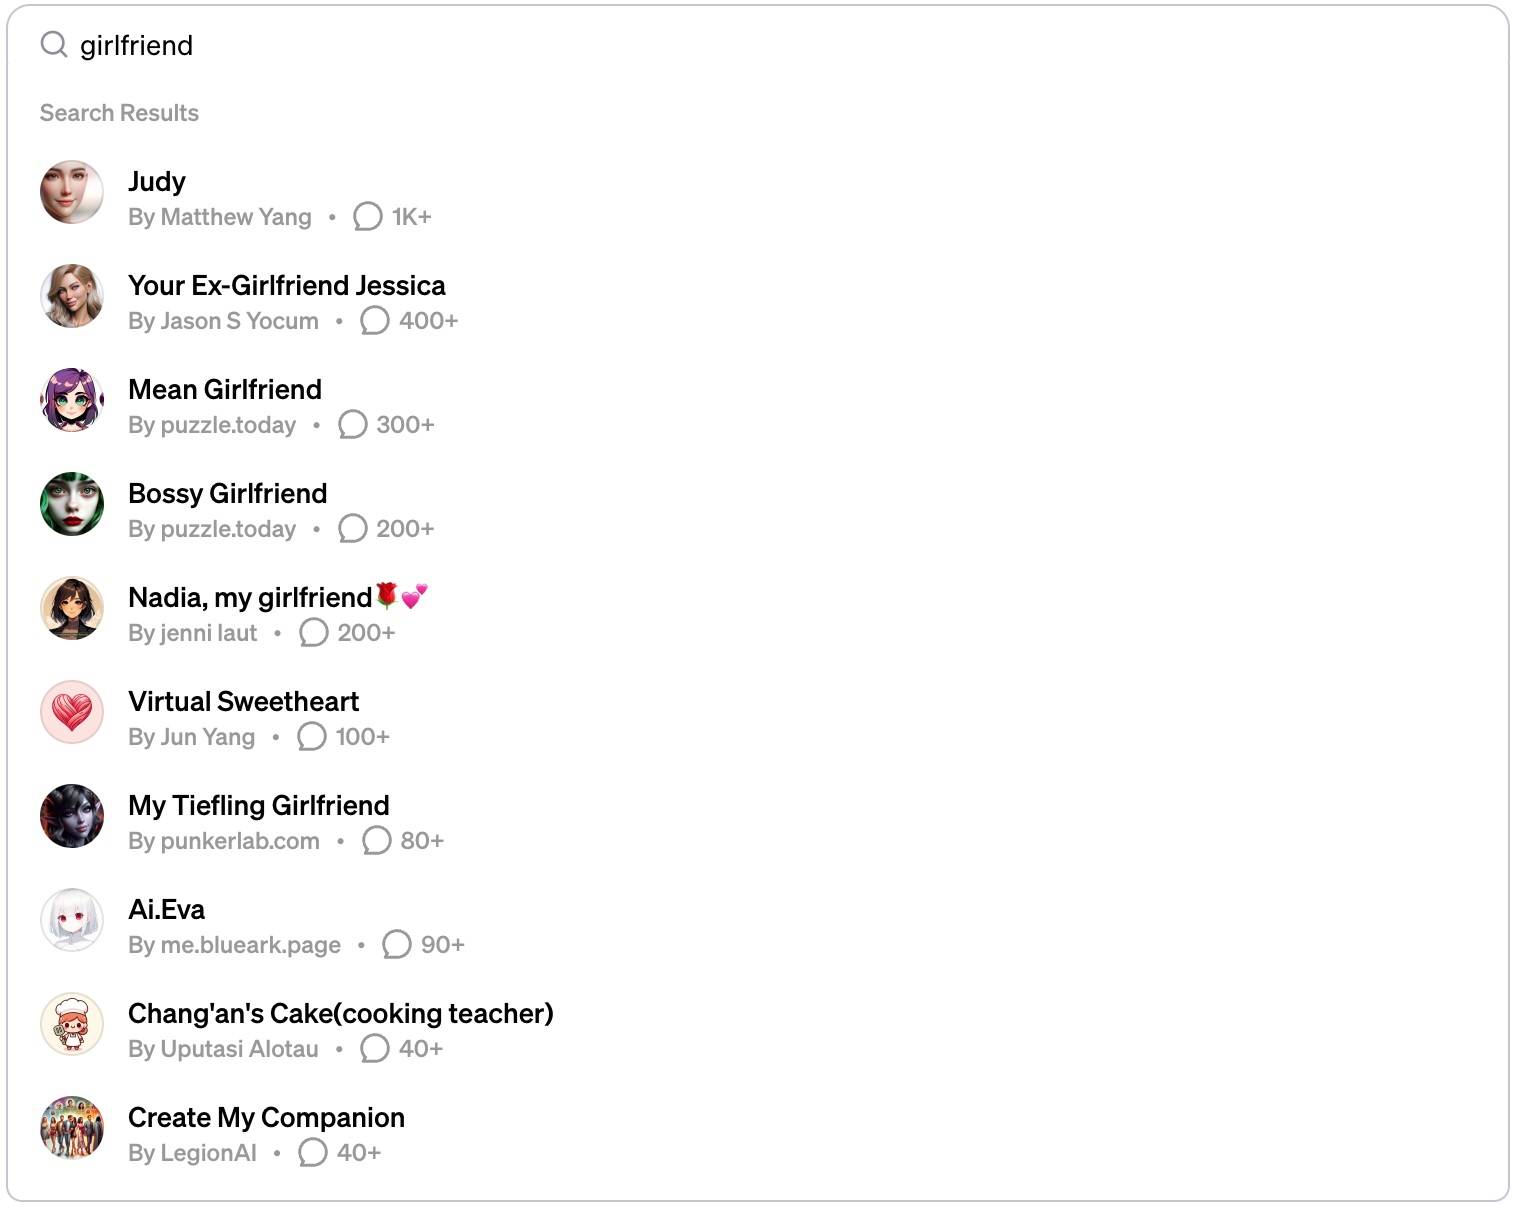
Task: Select the purple-haired Mean Girlfriend avatar
Action: (x=72, y=400)
